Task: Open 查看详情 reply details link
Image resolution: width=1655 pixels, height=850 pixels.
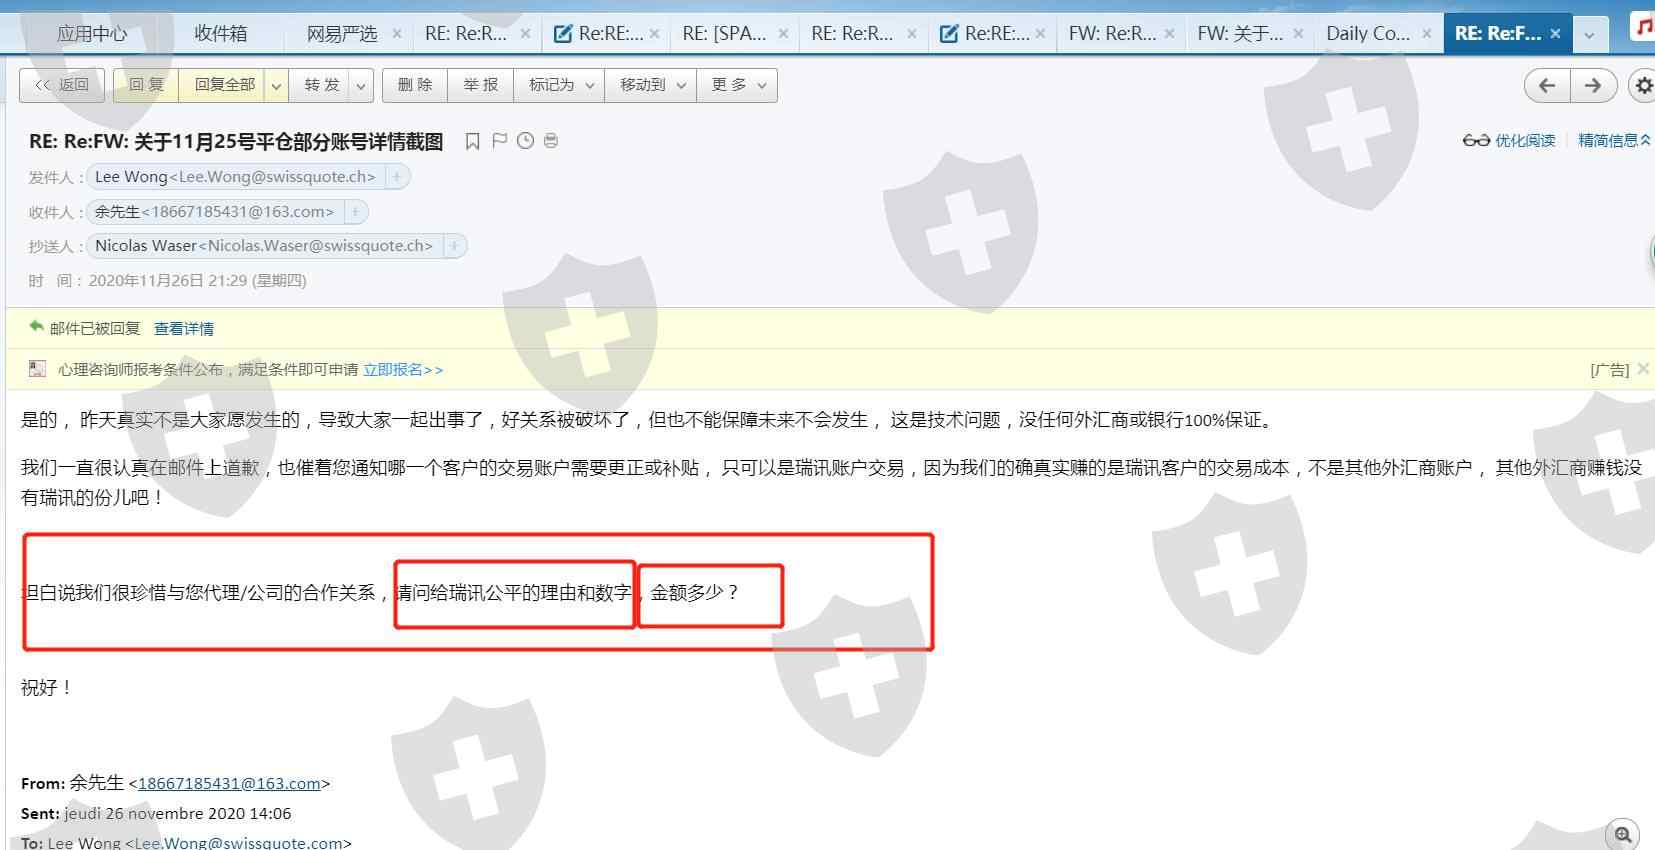Action: pyautogui.click(x=184, y=328)
